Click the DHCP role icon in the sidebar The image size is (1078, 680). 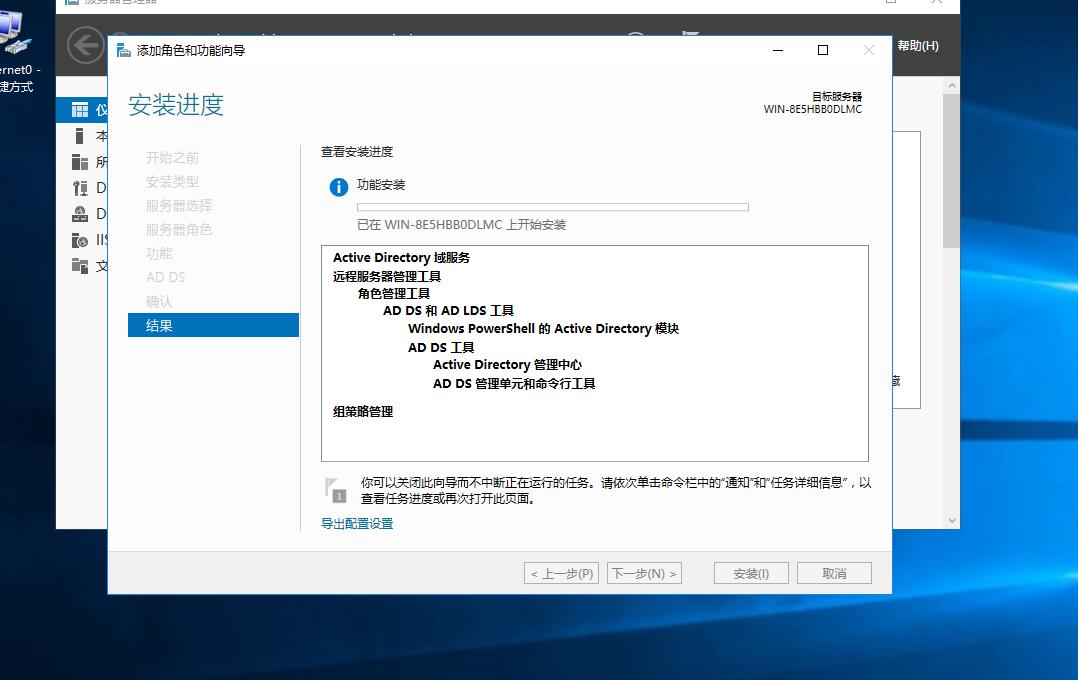(82, 187)
